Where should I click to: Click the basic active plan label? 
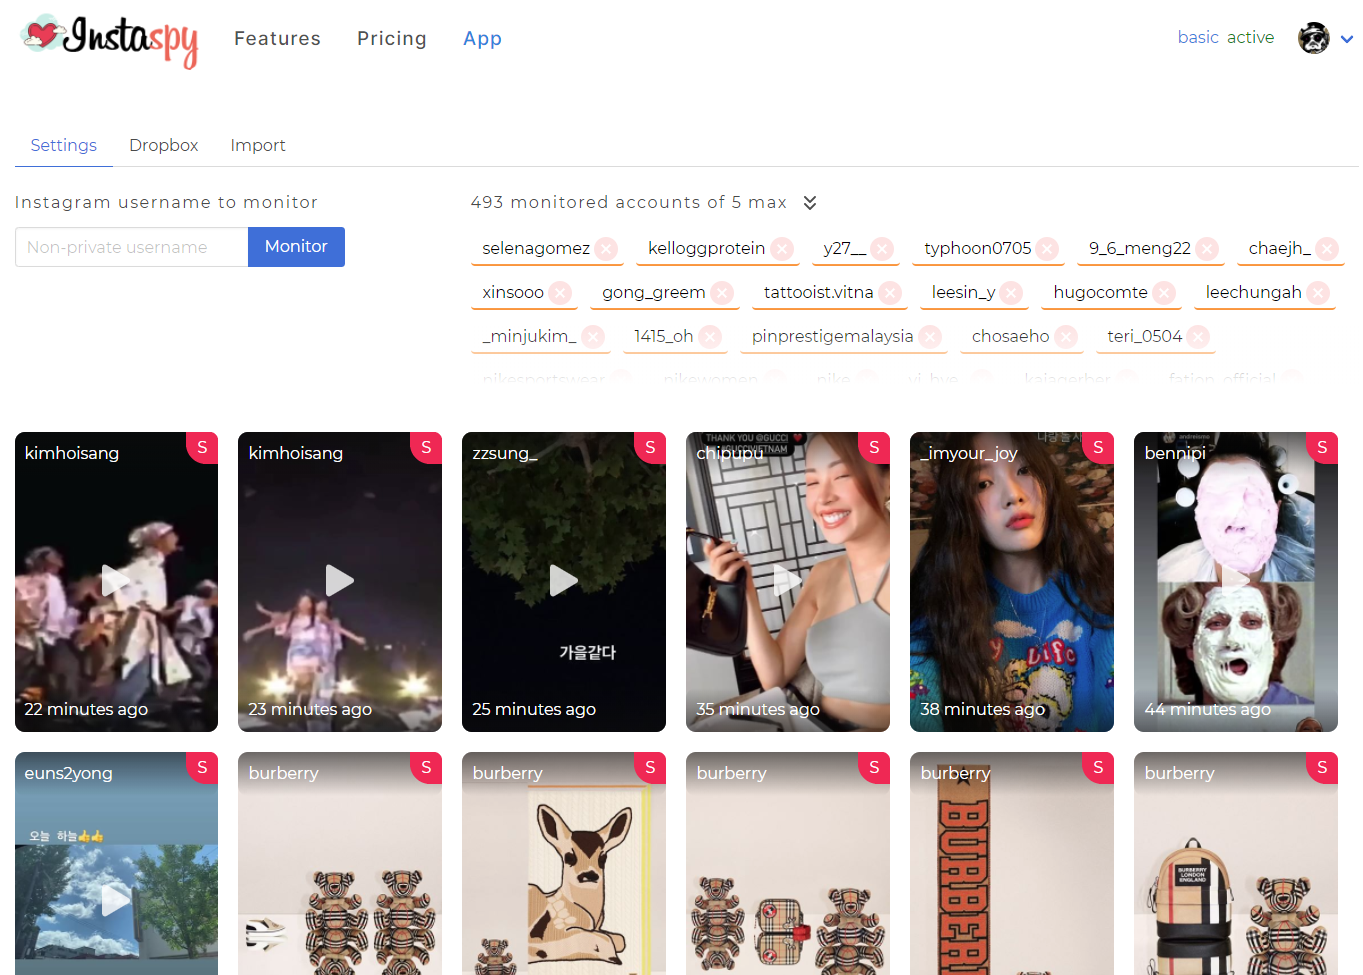tap(1226, 37)
